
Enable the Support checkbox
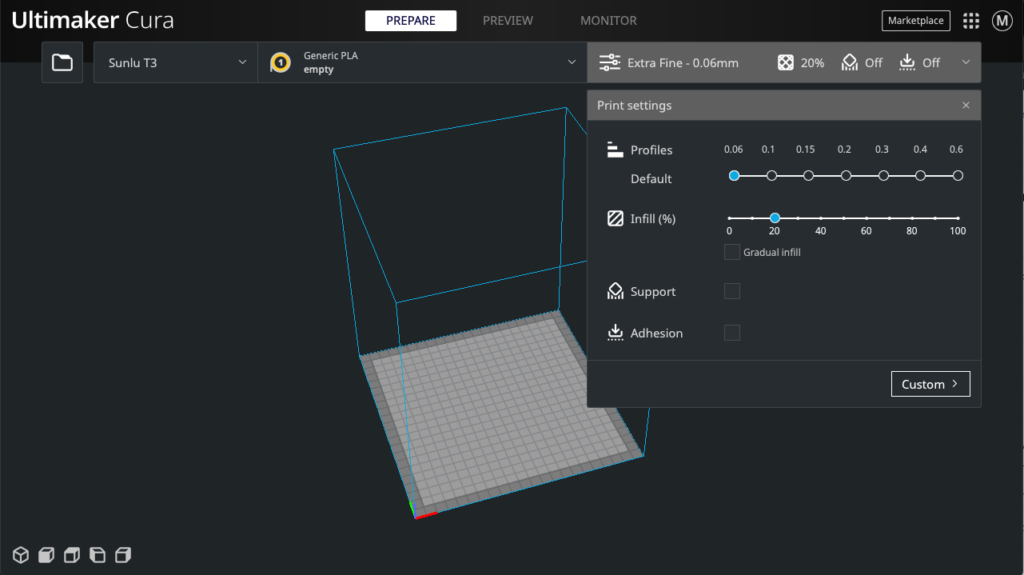(732, 291)
